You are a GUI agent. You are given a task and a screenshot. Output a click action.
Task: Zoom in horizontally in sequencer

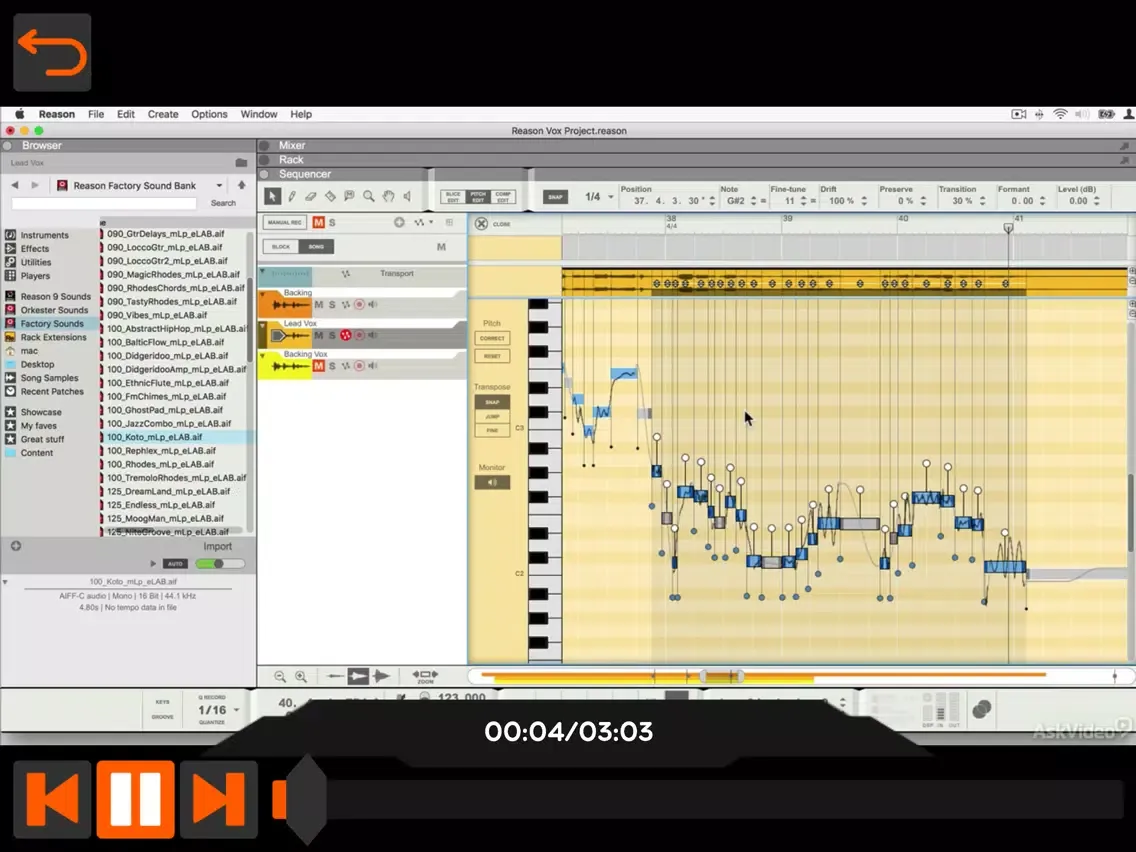(x=301, y=677)
